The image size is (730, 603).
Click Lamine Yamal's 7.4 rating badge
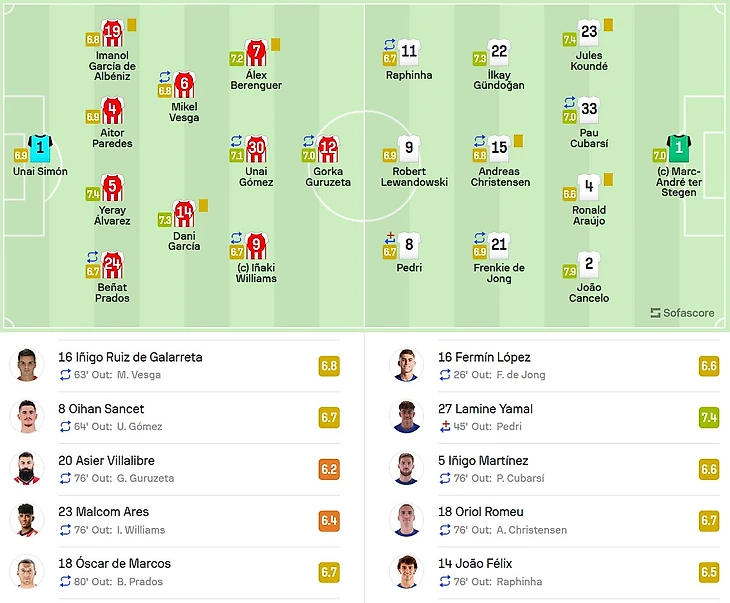pos(709,417)
